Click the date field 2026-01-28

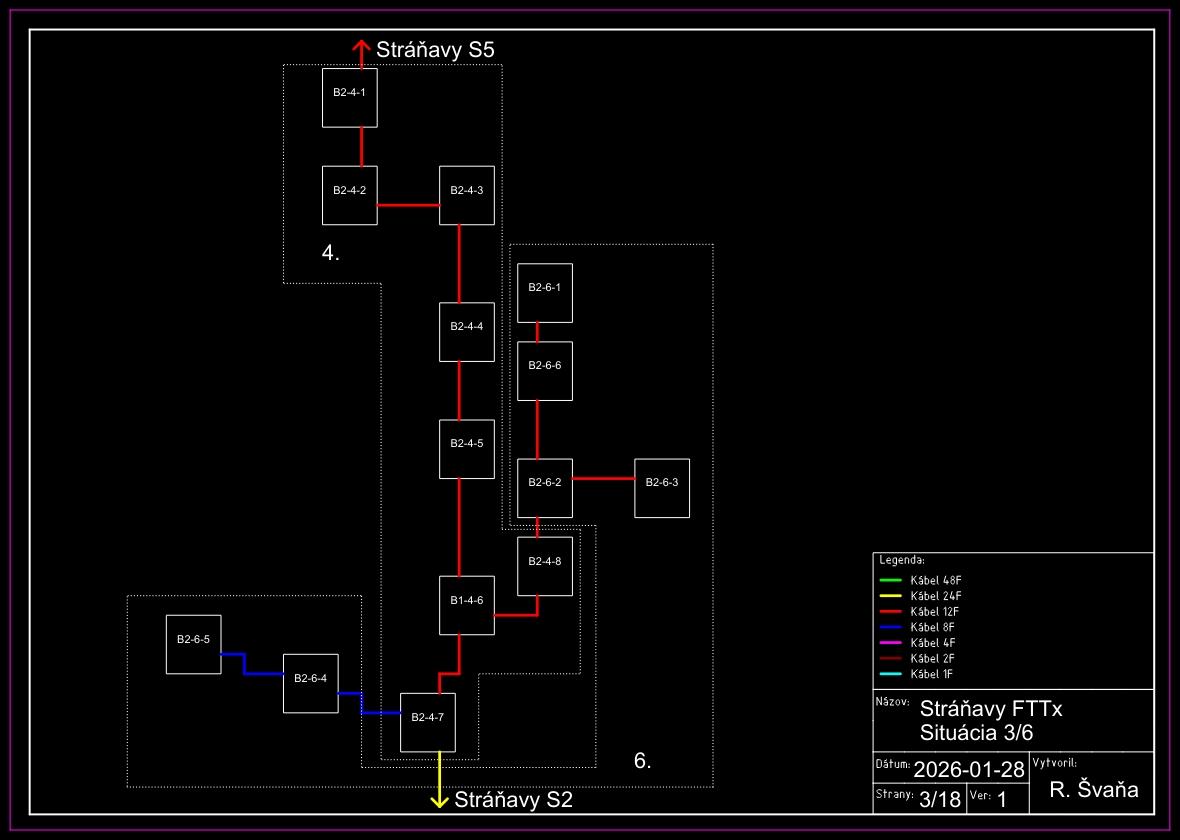click(969, 769)
